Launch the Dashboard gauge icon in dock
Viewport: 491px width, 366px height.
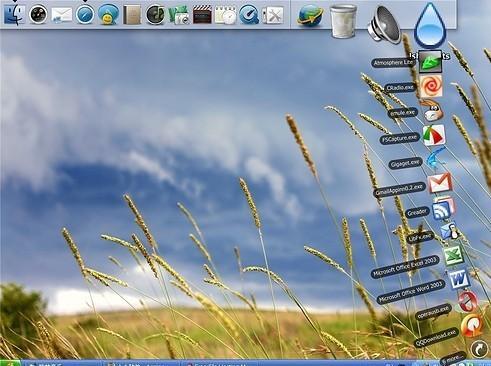click(38, 15)
